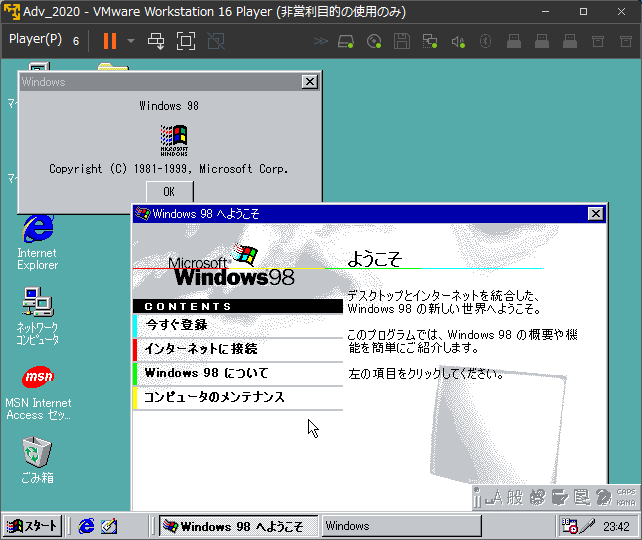
Task: Click the Show Desktop quick launch icon
Action: point(109,526)
